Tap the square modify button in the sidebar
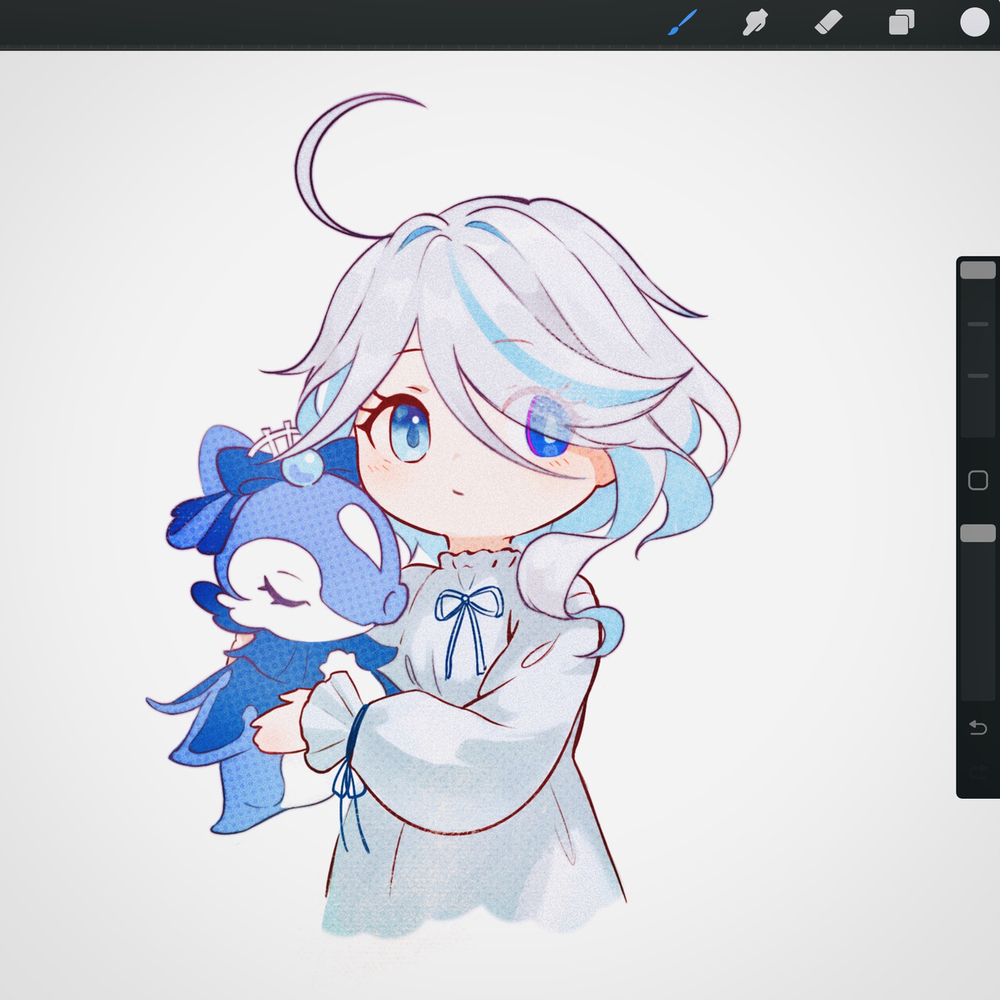This screenshot has width=1000, height=1000. point(978,480)
